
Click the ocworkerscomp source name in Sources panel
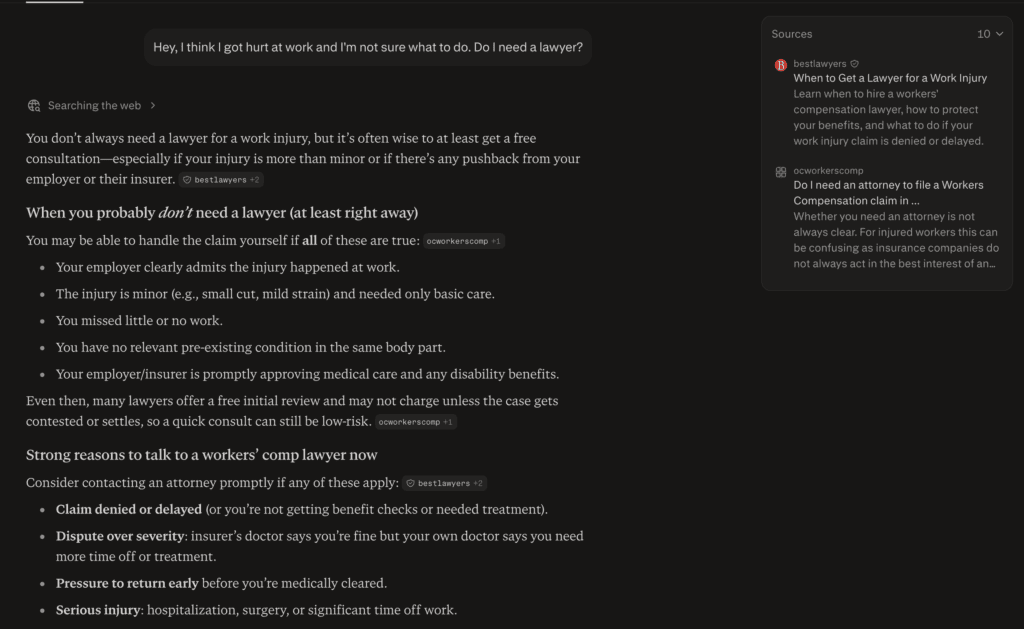(x=828, y=170)
